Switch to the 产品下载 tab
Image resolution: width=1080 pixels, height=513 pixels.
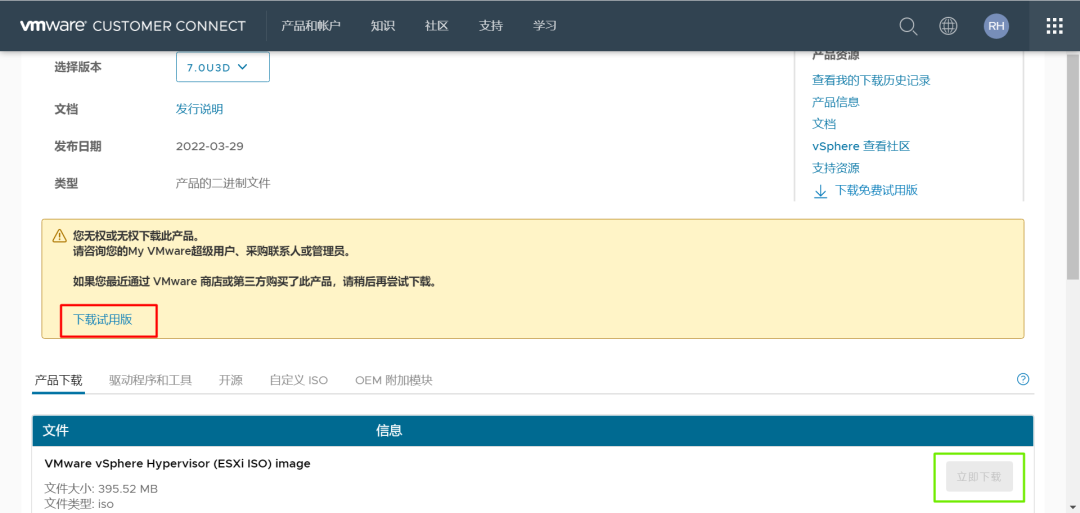59,380
